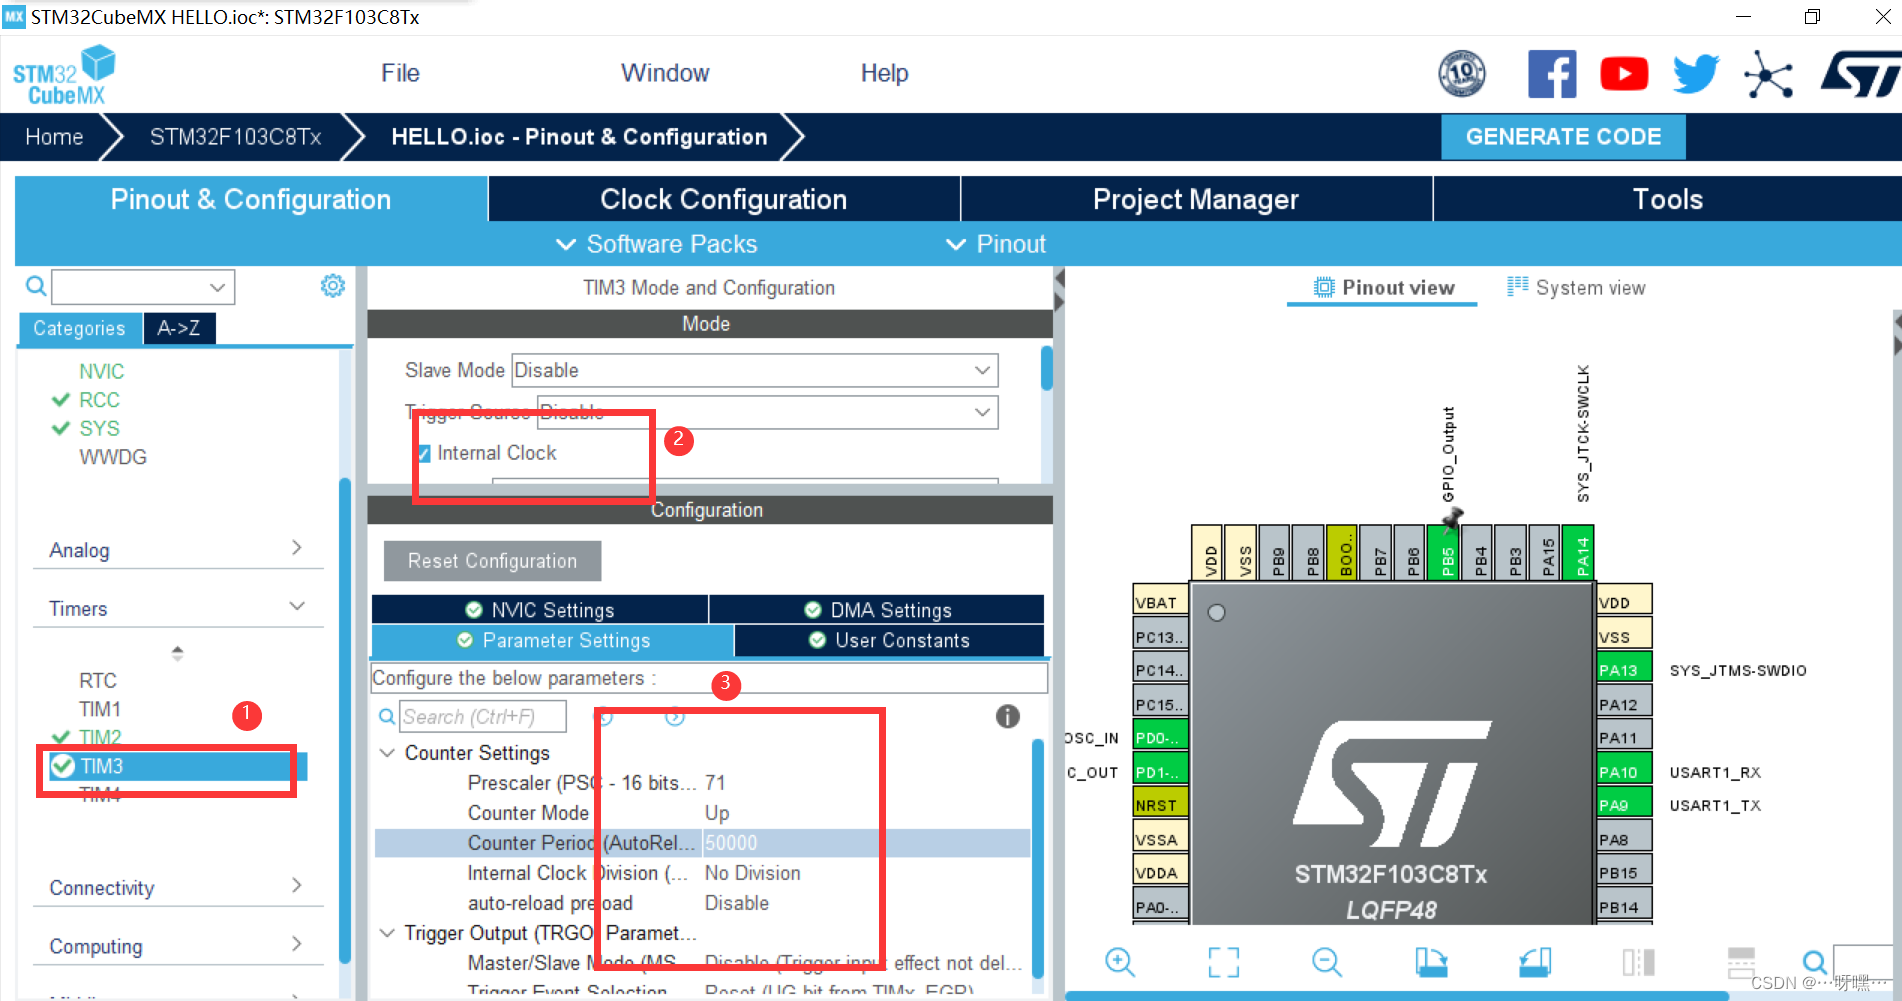This screenshot has width=1902, height=1001.
Task: Click the GENERATE CODE button
Action: (x=1562, y=137)
